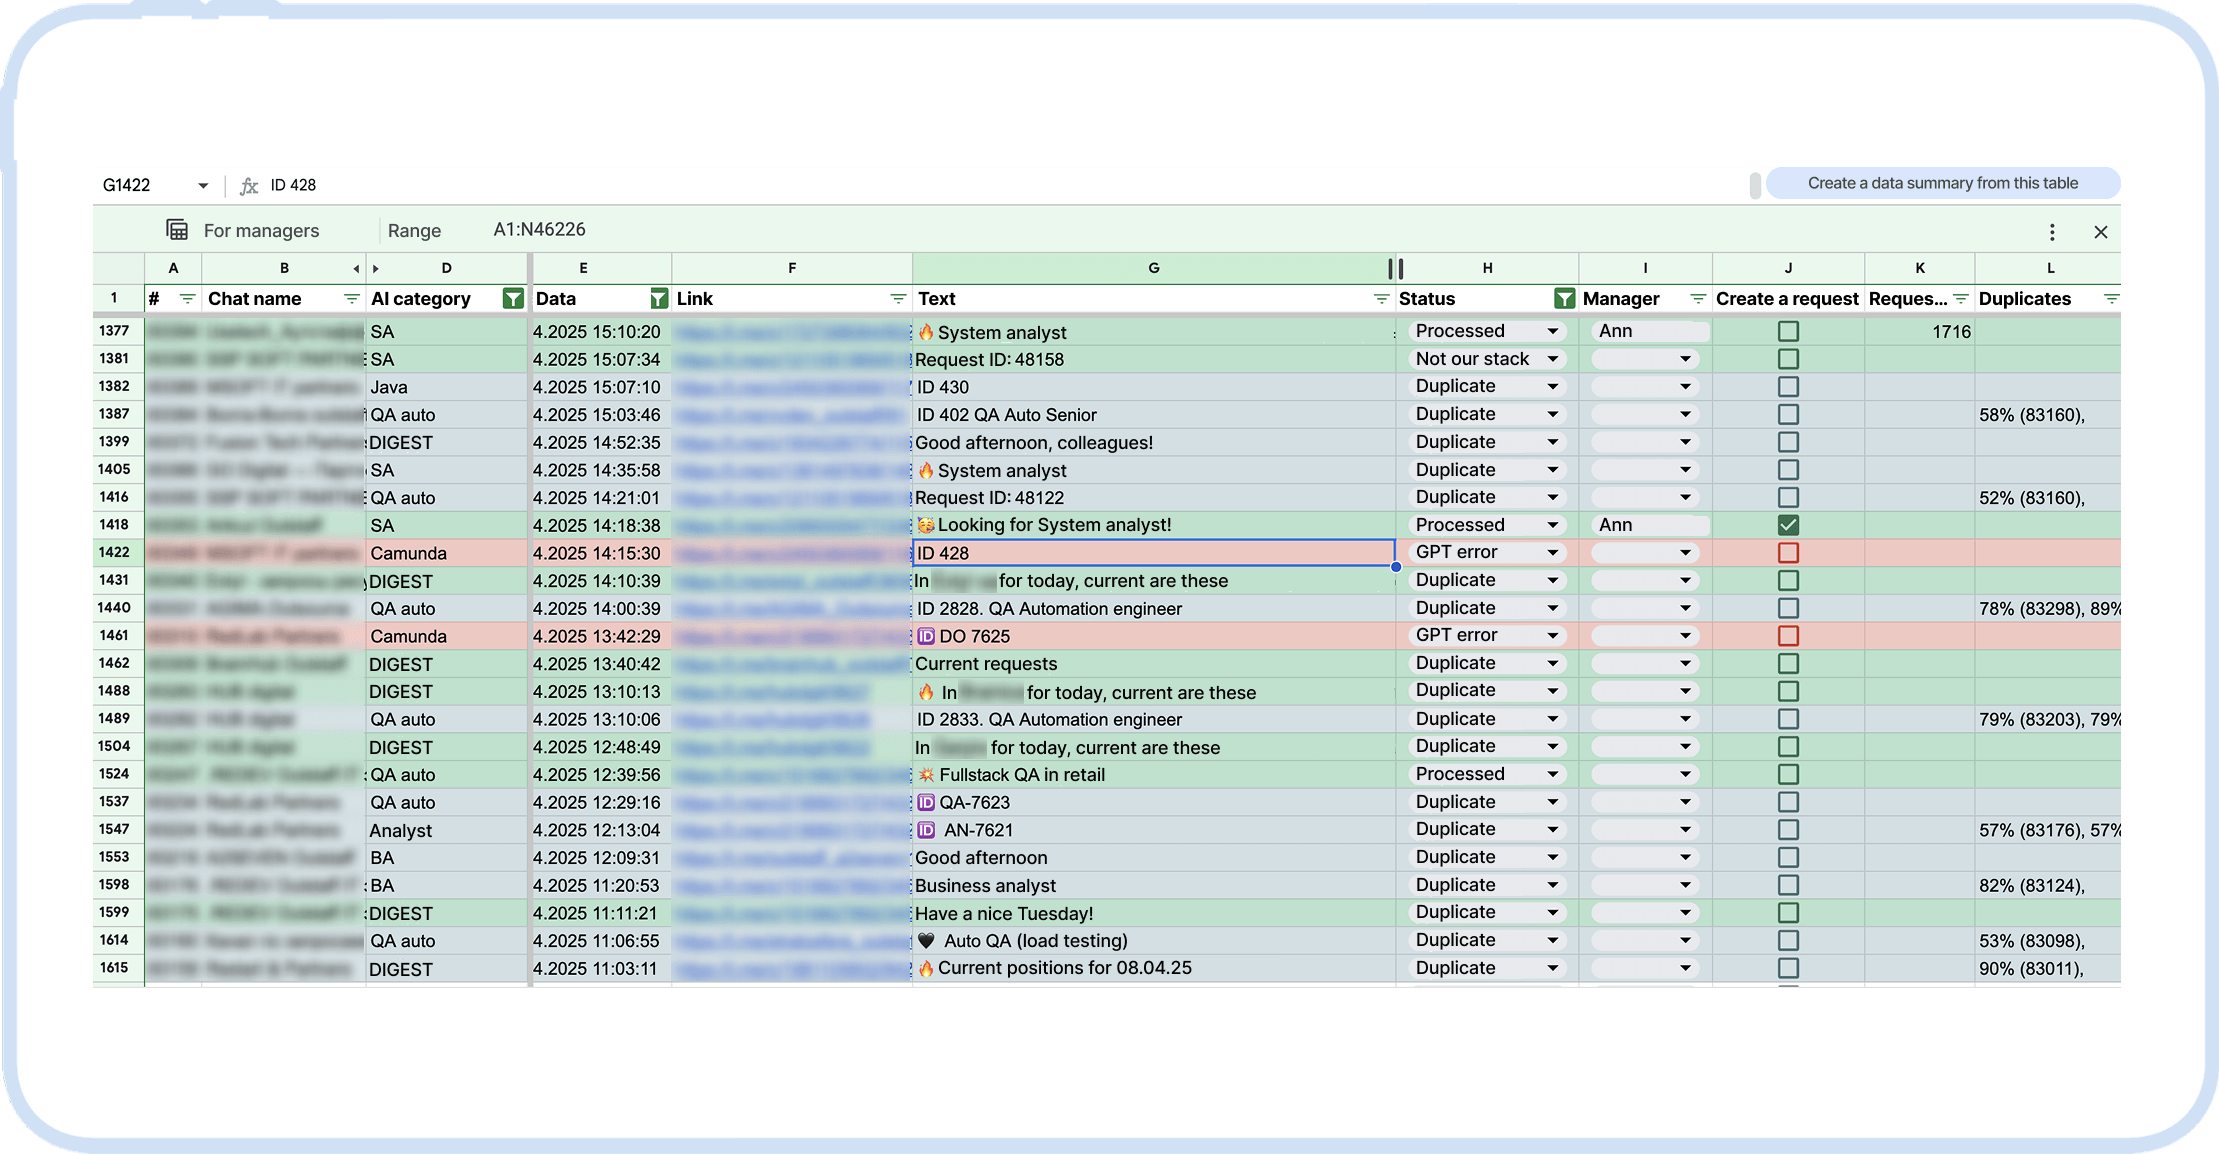The width and height of the screenshot is (2219, 1154).
Task: Tick the checkbox in row 1387
Action: tap(1788, 414)
